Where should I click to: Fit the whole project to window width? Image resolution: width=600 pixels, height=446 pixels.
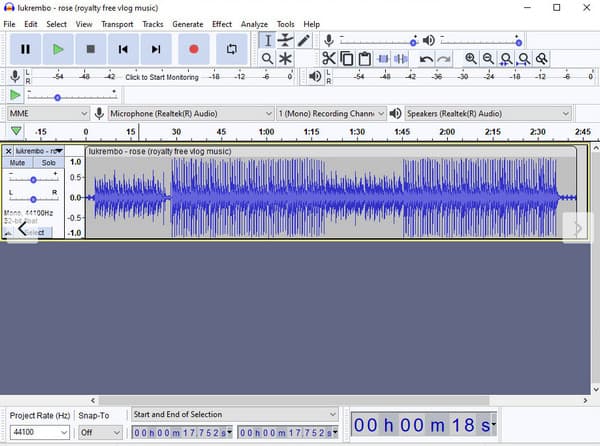point(523,59)
